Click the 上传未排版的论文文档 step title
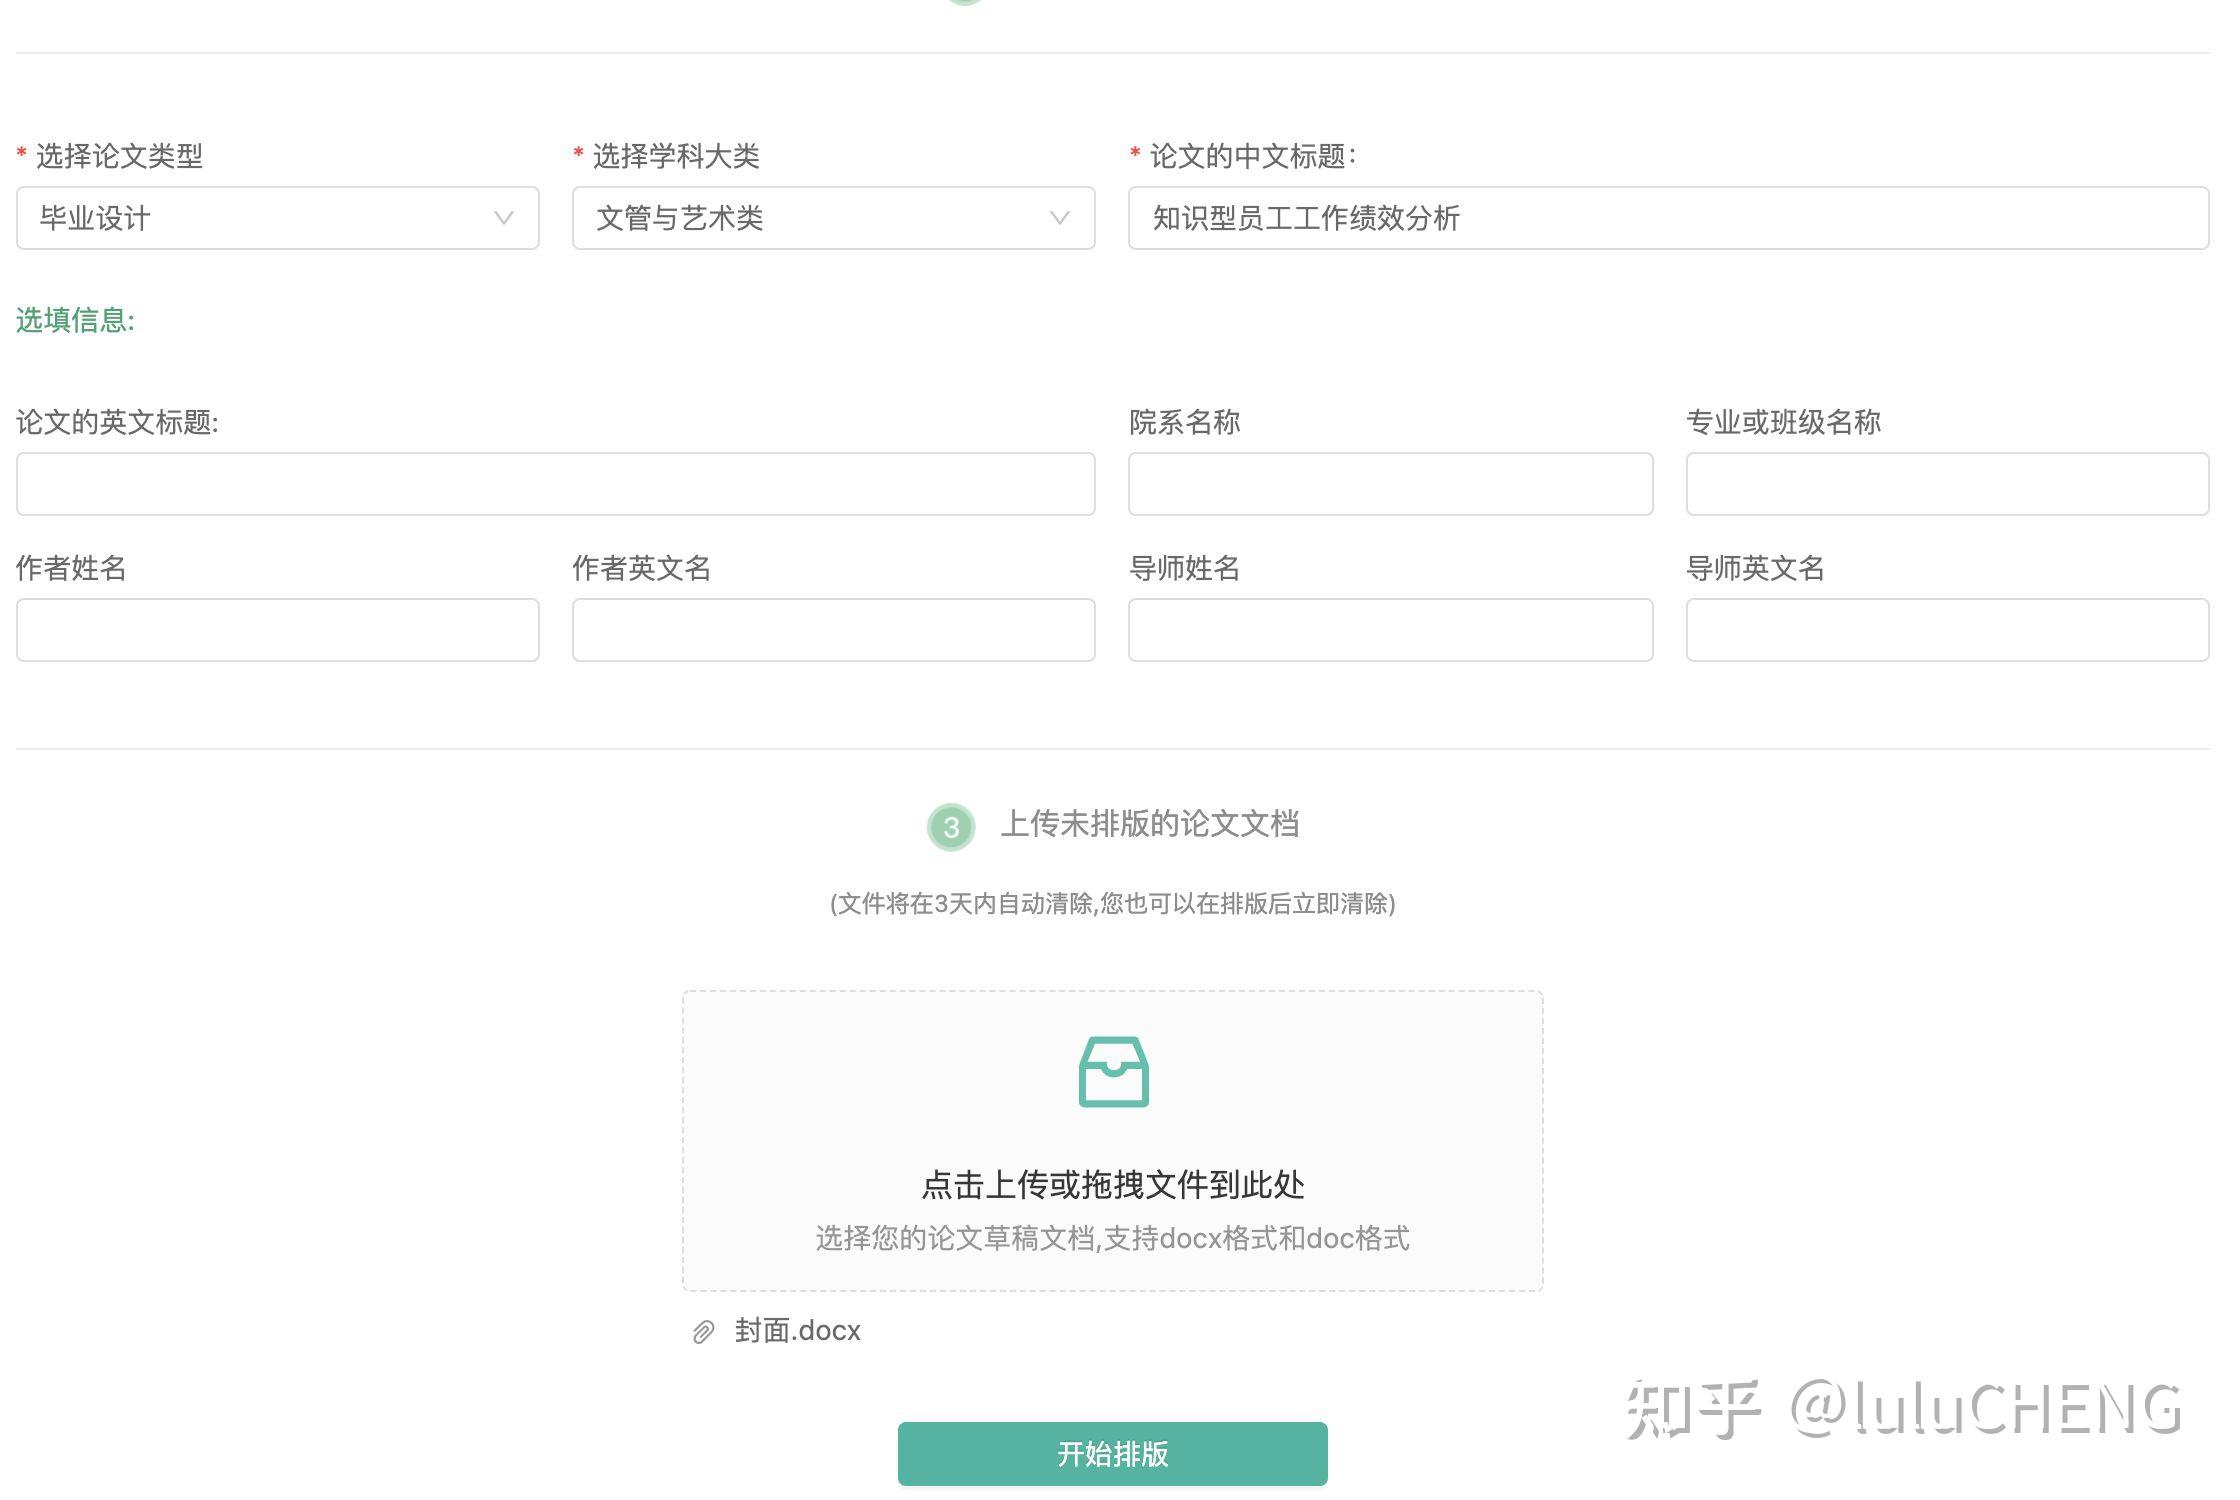This screenshot has width=2240, height=1500. 1149,824
